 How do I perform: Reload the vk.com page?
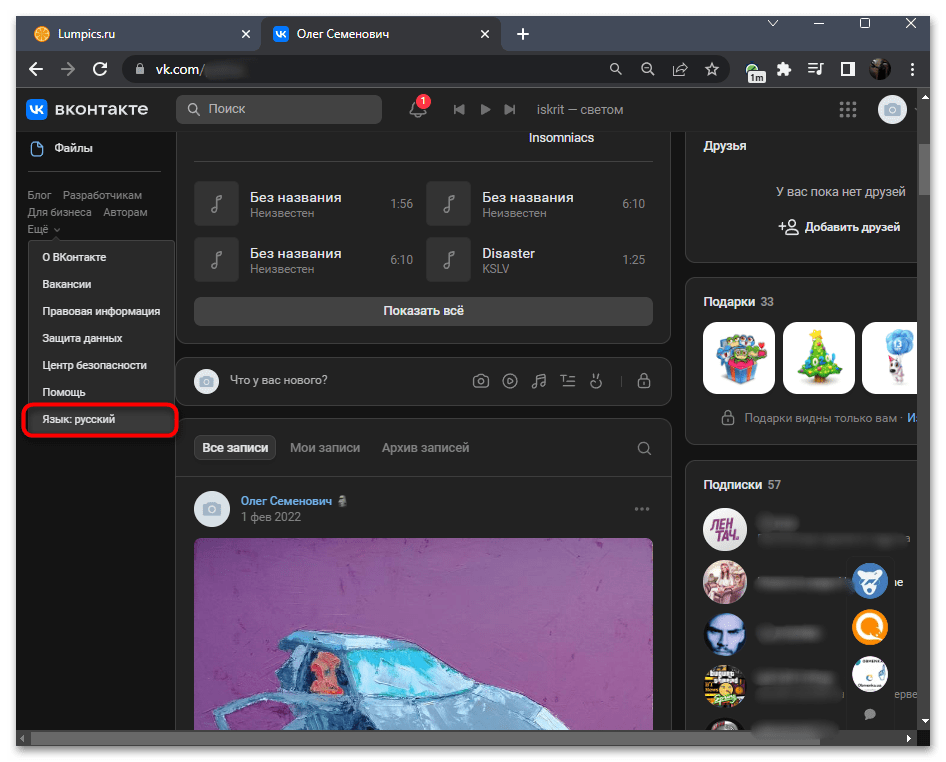(x=100, y=69)
